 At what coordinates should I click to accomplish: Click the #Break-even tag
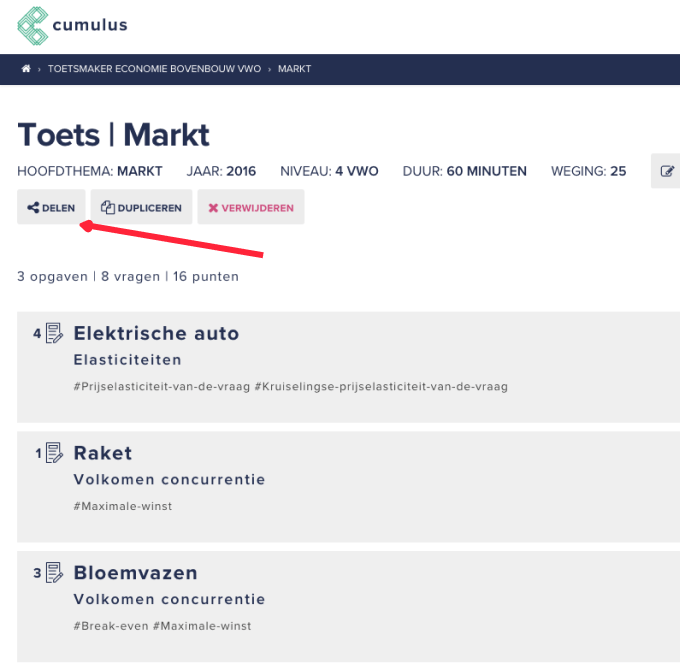click(111, 626)
